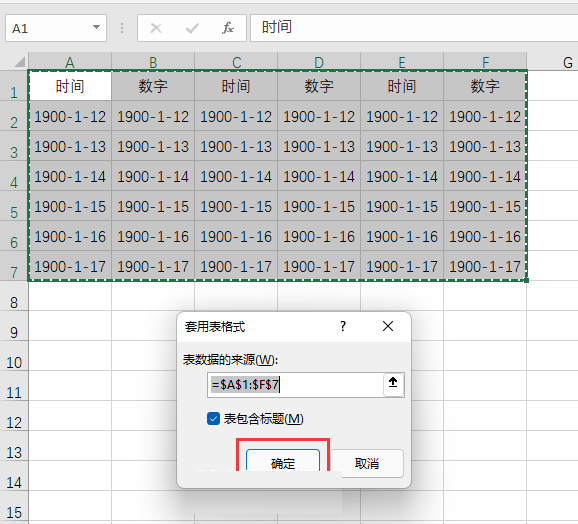Close the 套用表格式 dialog
This screenshot has height=524, width=578.
coord(388,326)
